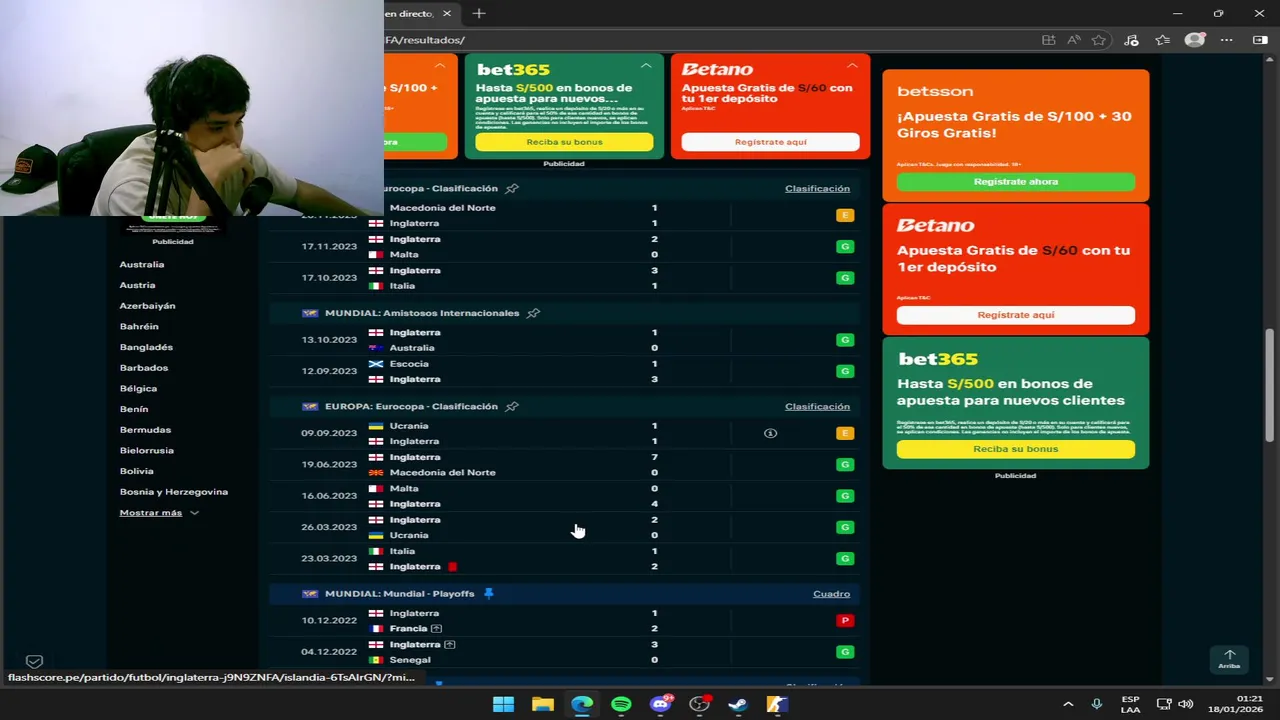This screenshot has height=720, width=1280.
Task: Click the Arriba back-to-top arrow
Action: click(x=1229, y=658)
